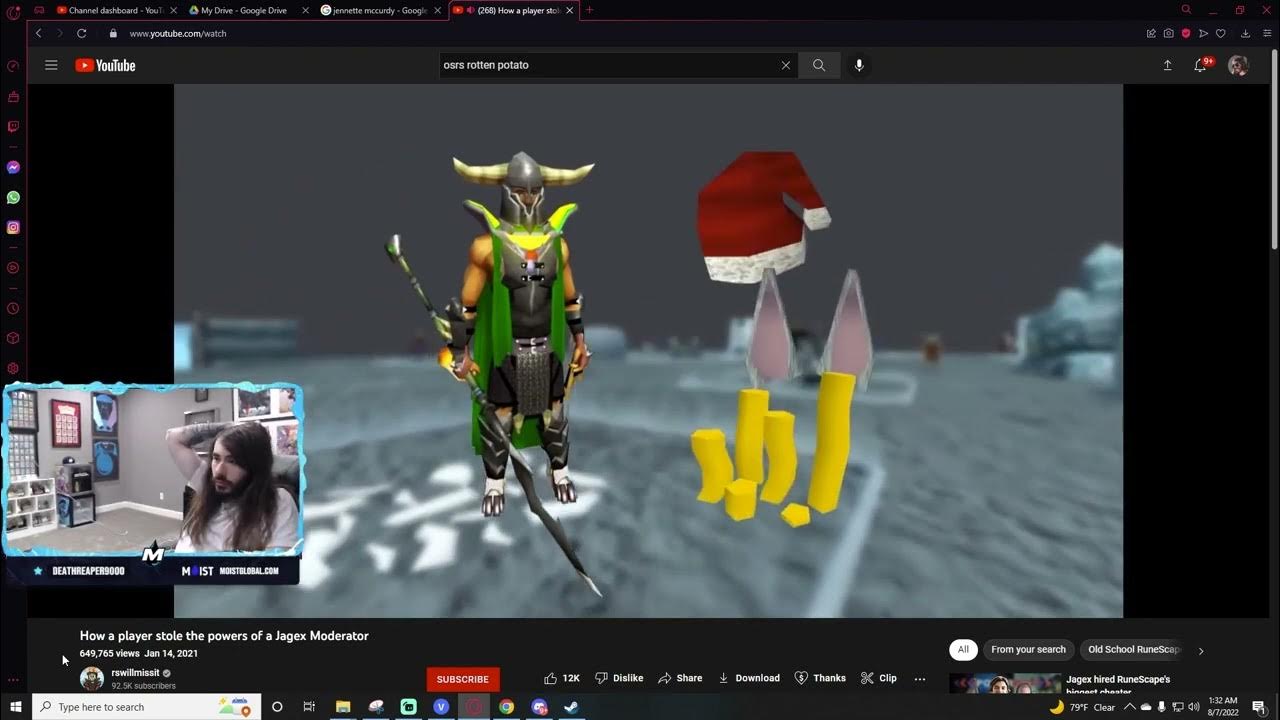The height and width of the screenshot is (720, 1280).
Task: Open sidebar settings gear icon
Action: [x=13, y=368]
